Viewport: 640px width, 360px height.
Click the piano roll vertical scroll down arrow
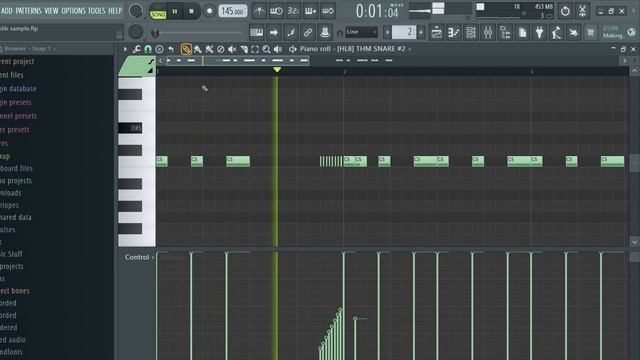(634, 242)
